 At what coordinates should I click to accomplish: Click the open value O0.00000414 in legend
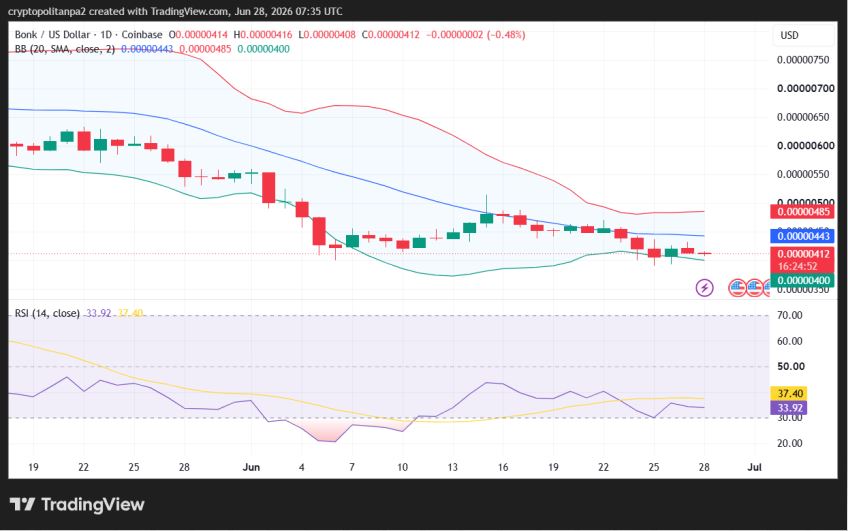pyautogui.click(x=198, y=35)
